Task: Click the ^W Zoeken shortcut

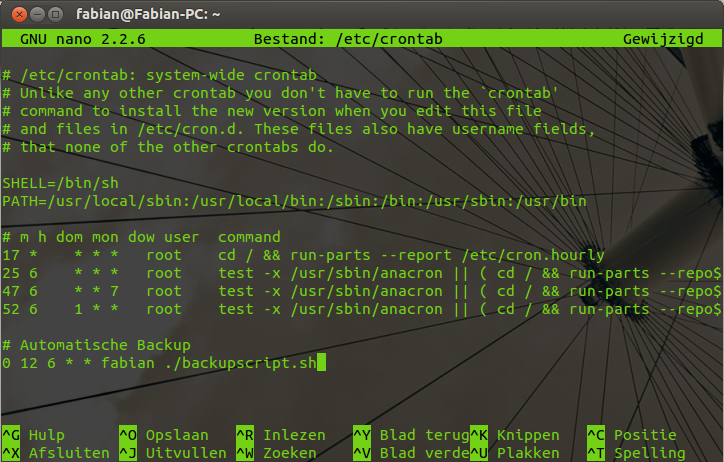Action: tap(276, 453)
